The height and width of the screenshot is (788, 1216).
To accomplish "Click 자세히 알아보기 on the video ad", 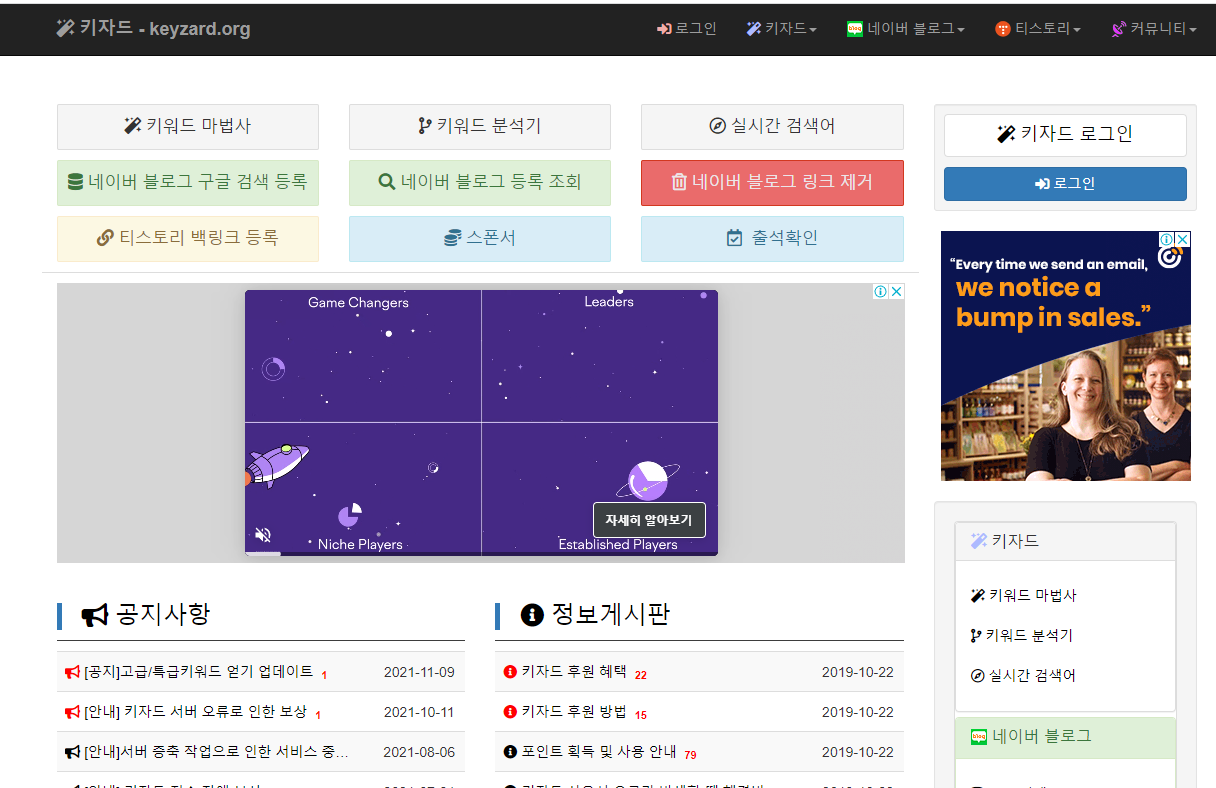I will pyautogui.click(x=649, y=520).
